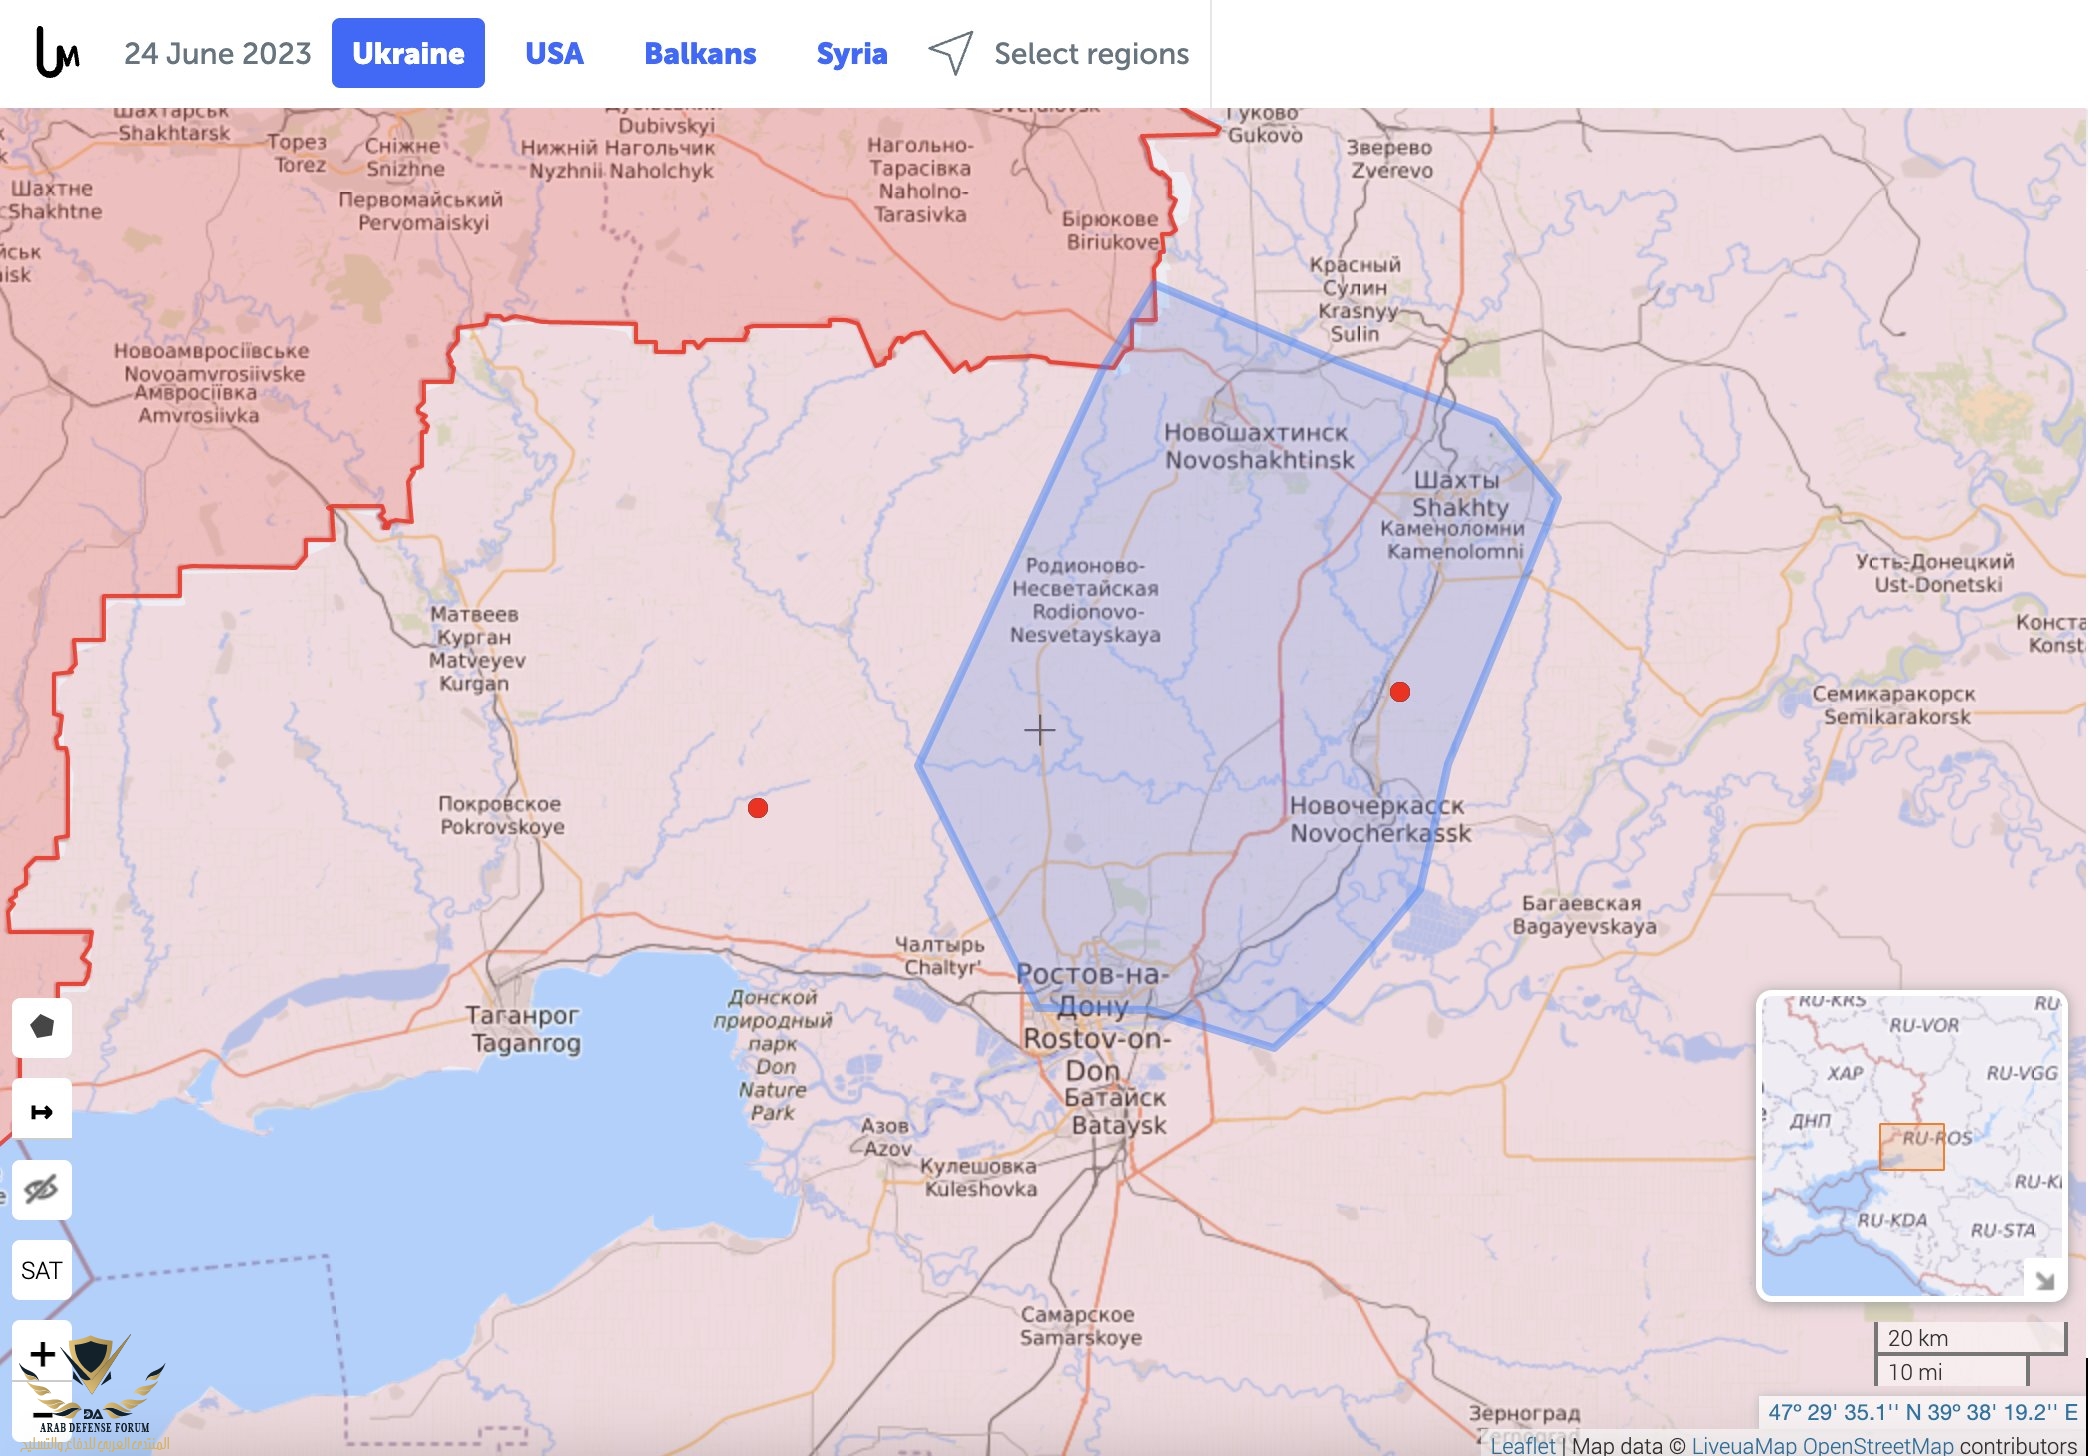Image resolution: width=2088 pixels, height=1456 pixels.
Task: Open the 24 June 2023 date picker
Action: pos(218,53)
